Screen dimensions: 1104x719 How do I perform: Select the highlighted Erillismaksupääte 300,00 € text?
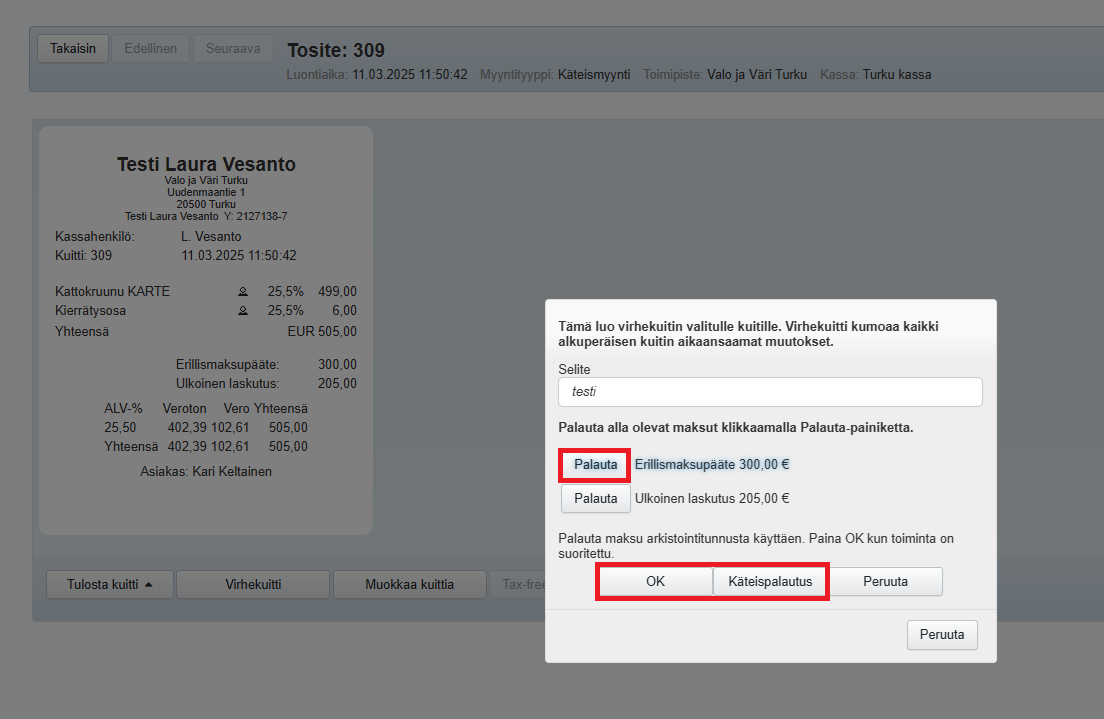[712, 464]
